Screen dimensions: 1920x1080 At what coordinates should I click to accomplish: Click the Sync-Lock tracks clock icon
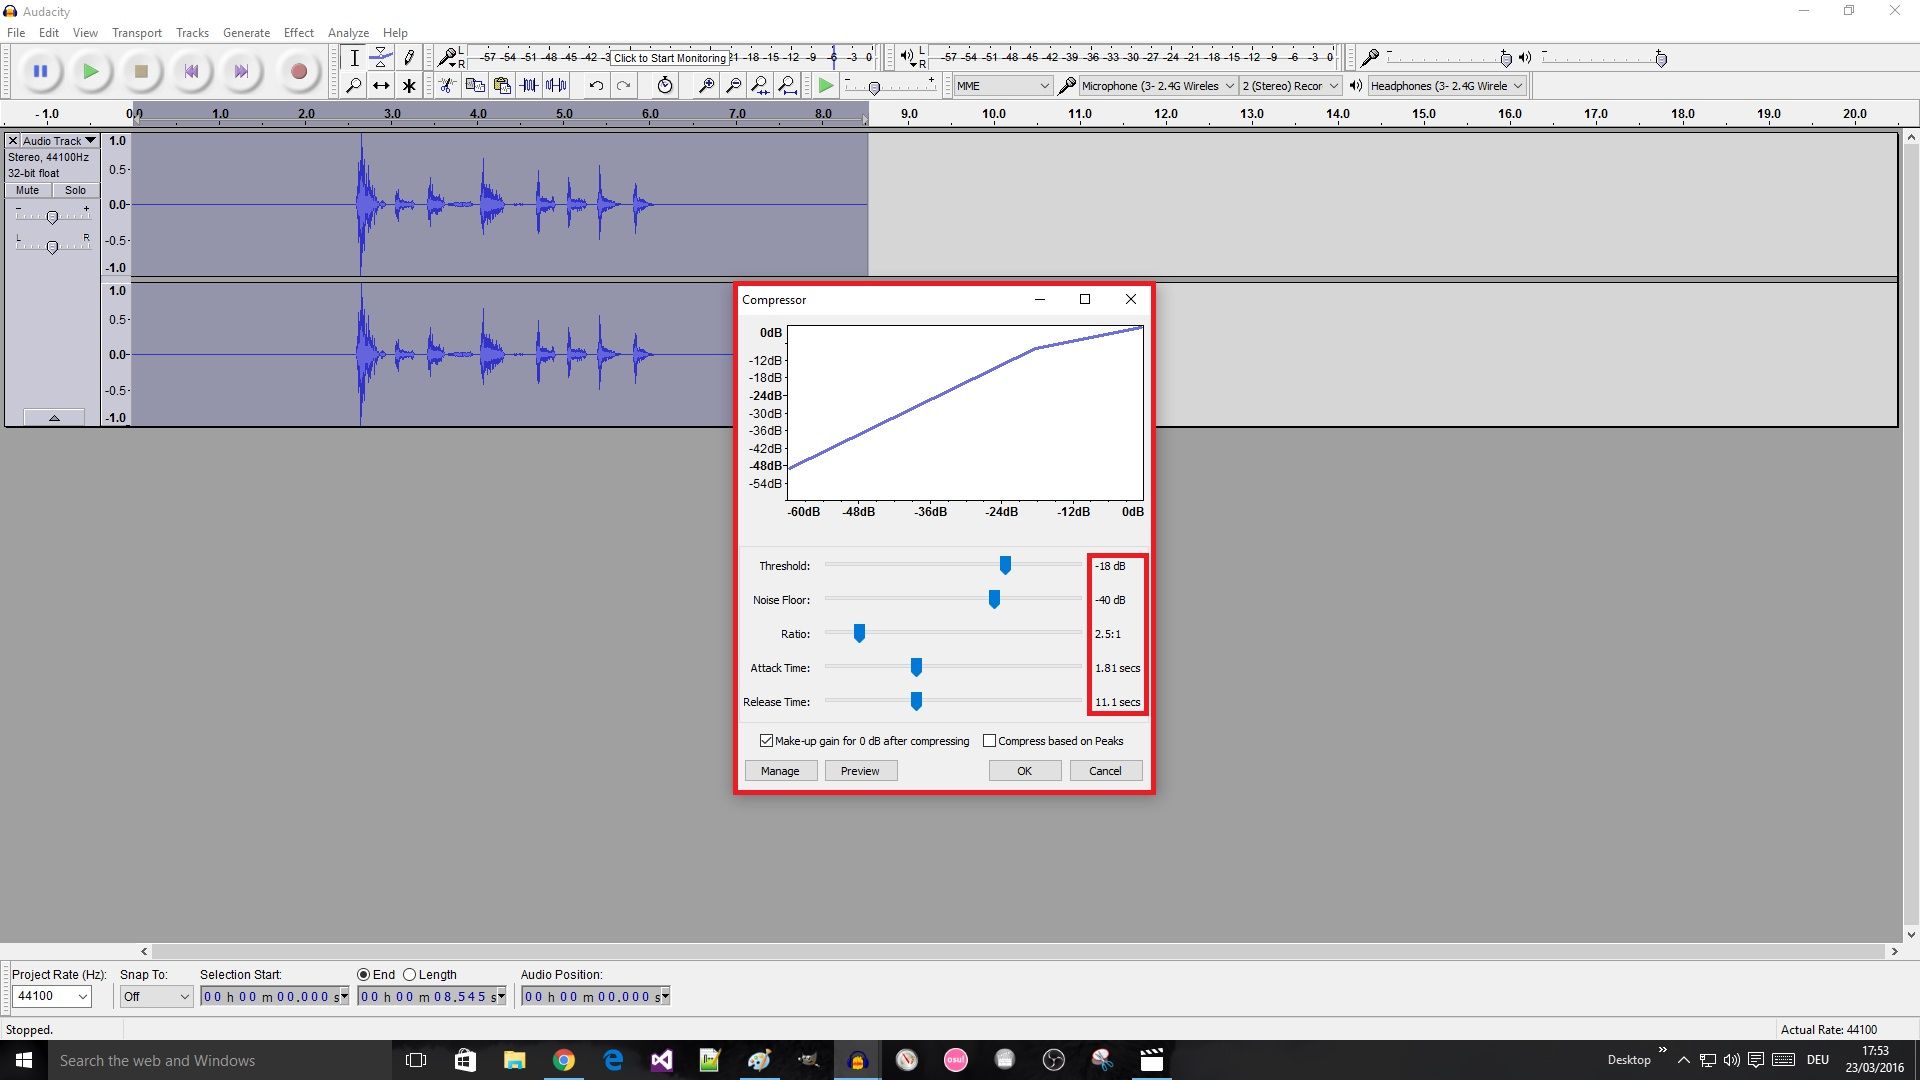665,86
